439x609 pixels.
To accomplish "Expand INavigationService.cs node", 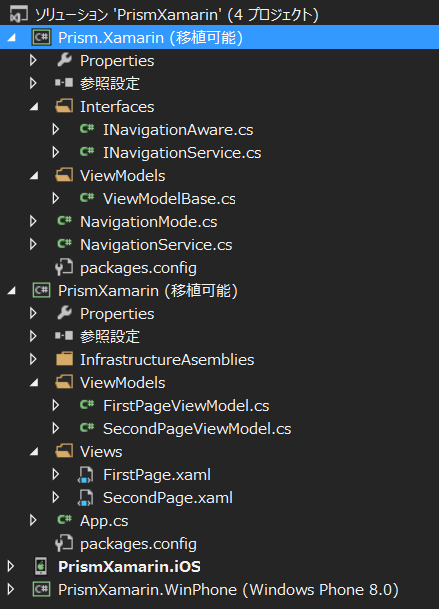I will tap(56, 152).
